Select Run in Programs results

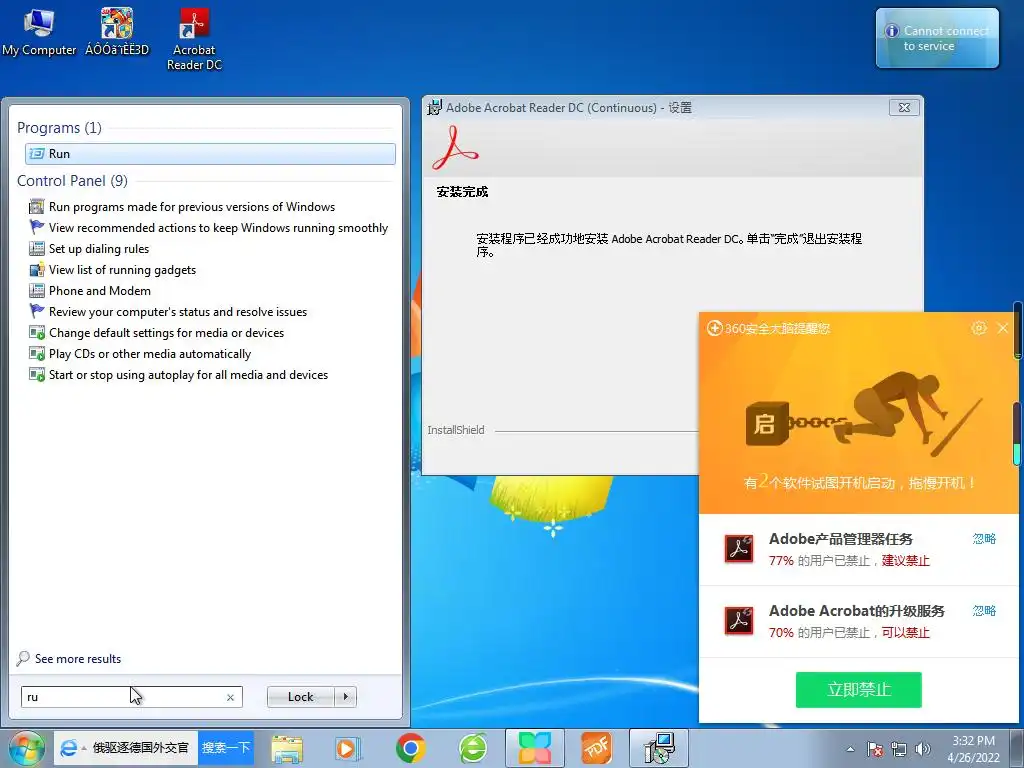click(210, 153)
